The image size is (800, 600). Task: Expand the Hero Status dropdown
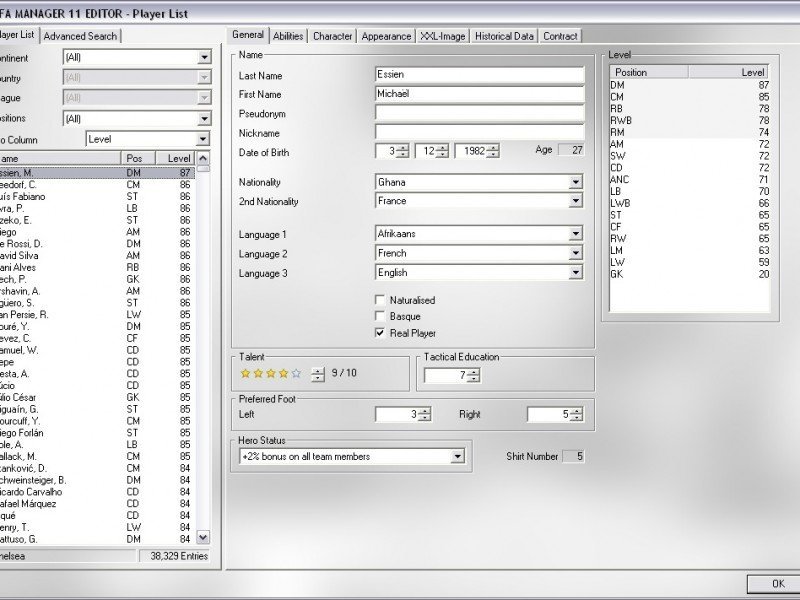coord(457,457)
